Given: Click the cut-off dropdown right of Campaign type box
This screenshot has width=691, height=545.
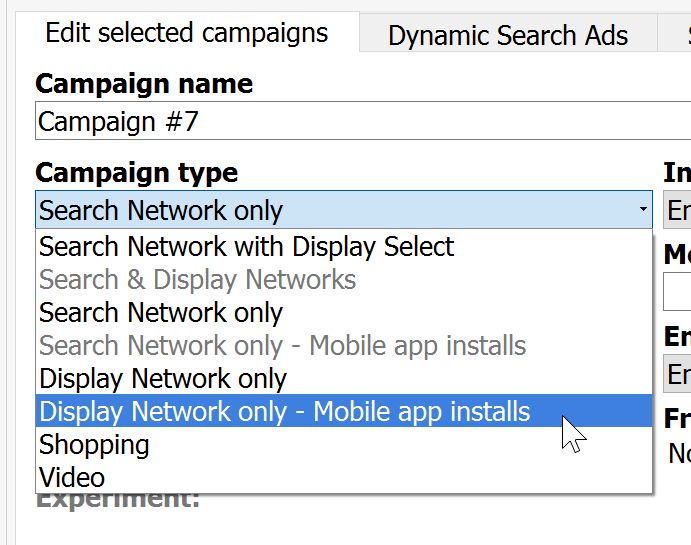Looking at the screenshot, I should click(x=678, y=210).
